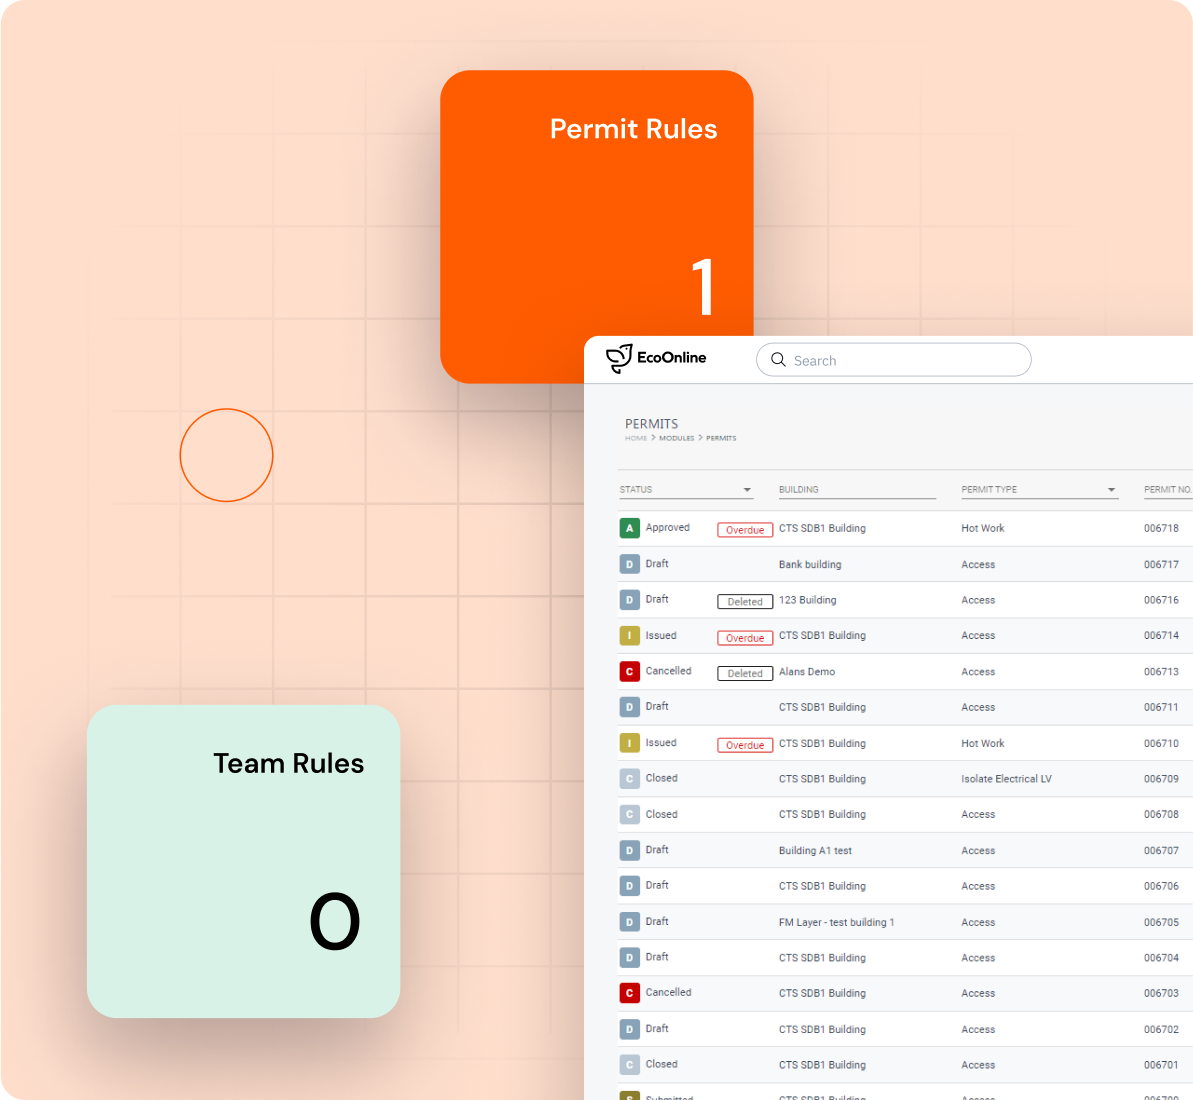
Task: Click red Cancelled icon for permit 006713
Action: click(629, 672)
